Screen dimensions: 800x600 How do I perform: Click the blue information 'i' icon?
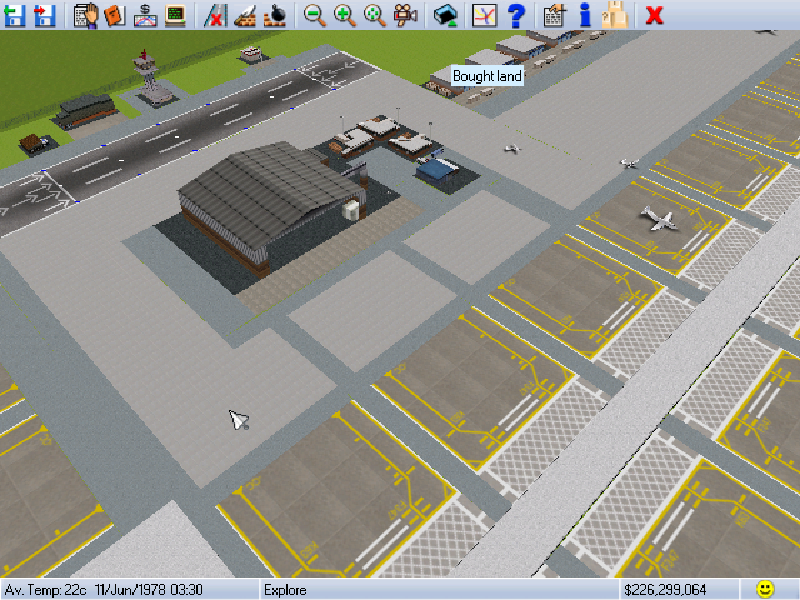[585, 14]
